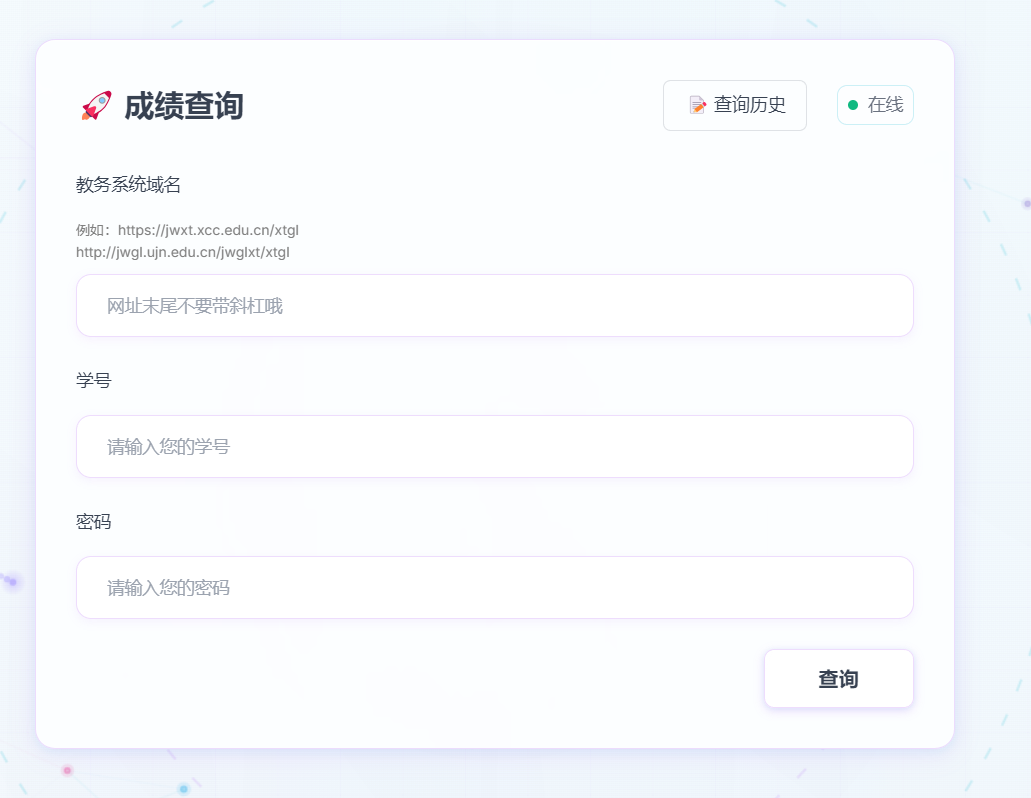Click the 密码 field label
Viewport: 1031px width, 798px height.
coord(94,522)
